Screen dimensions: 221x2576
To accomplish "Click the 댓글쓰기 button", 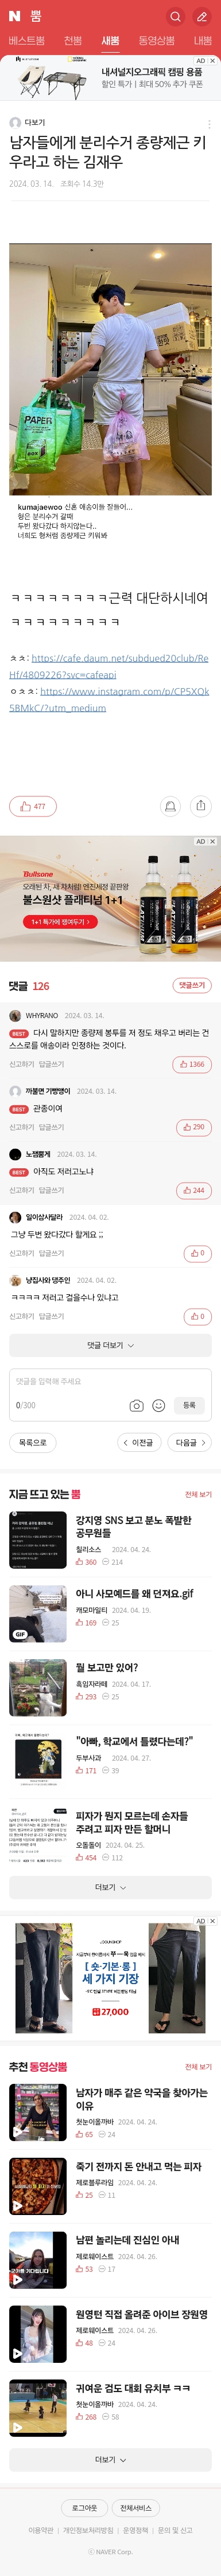I will [x=192, y=985].
